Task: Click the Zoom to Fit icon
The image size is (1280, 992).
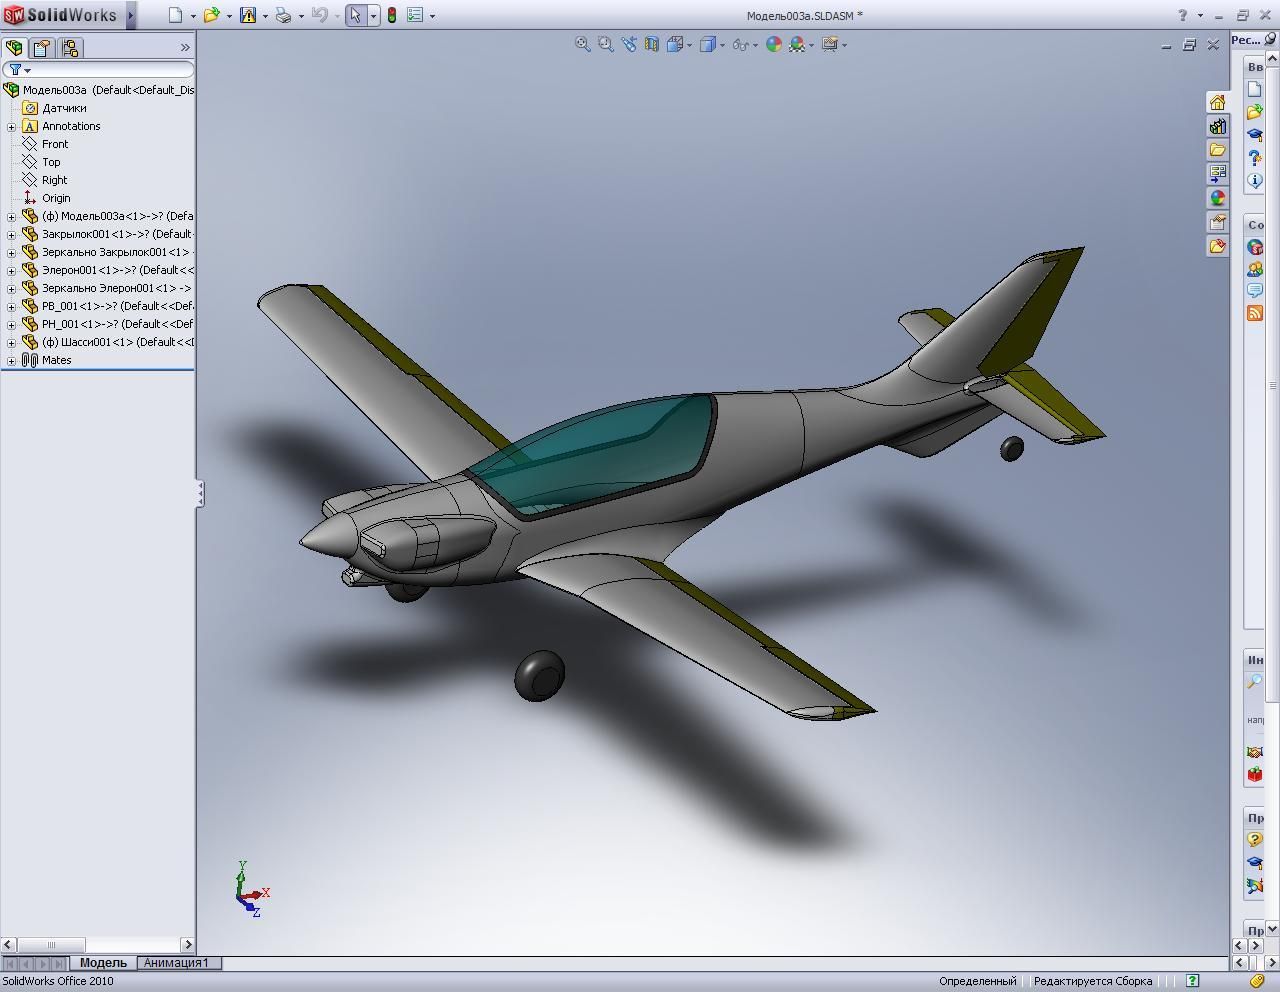Action: tap(582, 44)
